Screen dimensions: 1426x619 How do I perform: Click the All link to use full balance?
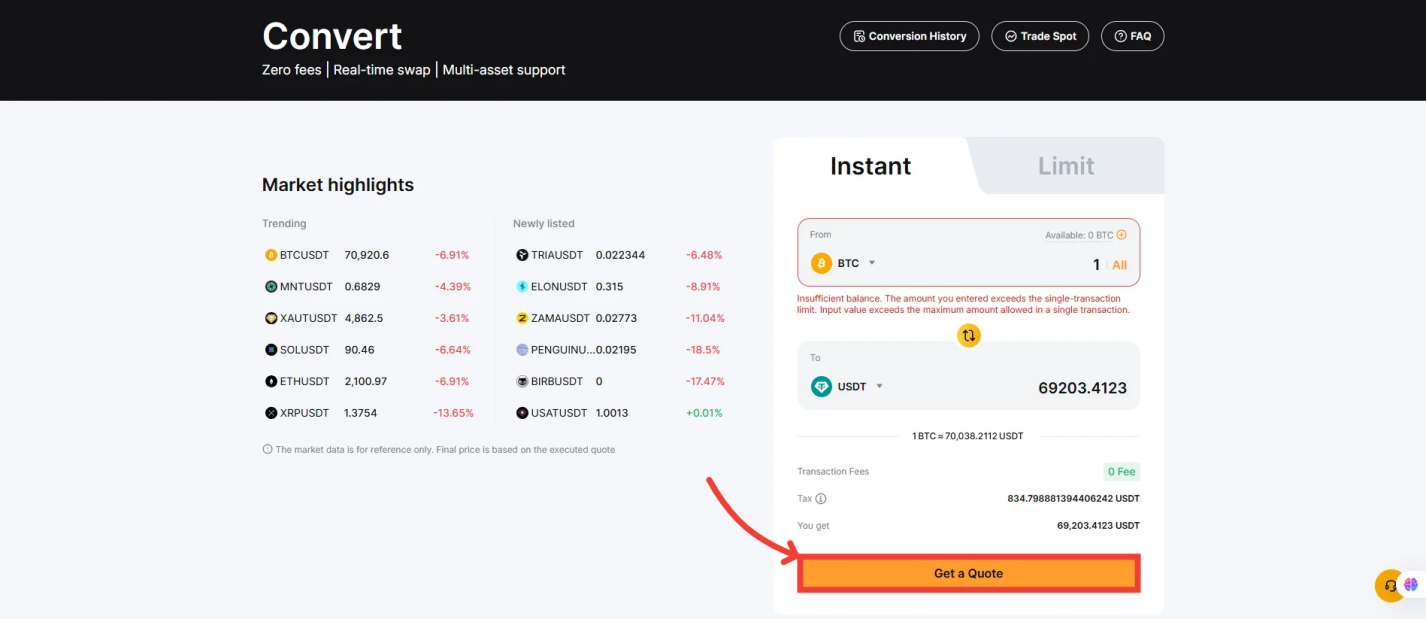(1118, 264)
